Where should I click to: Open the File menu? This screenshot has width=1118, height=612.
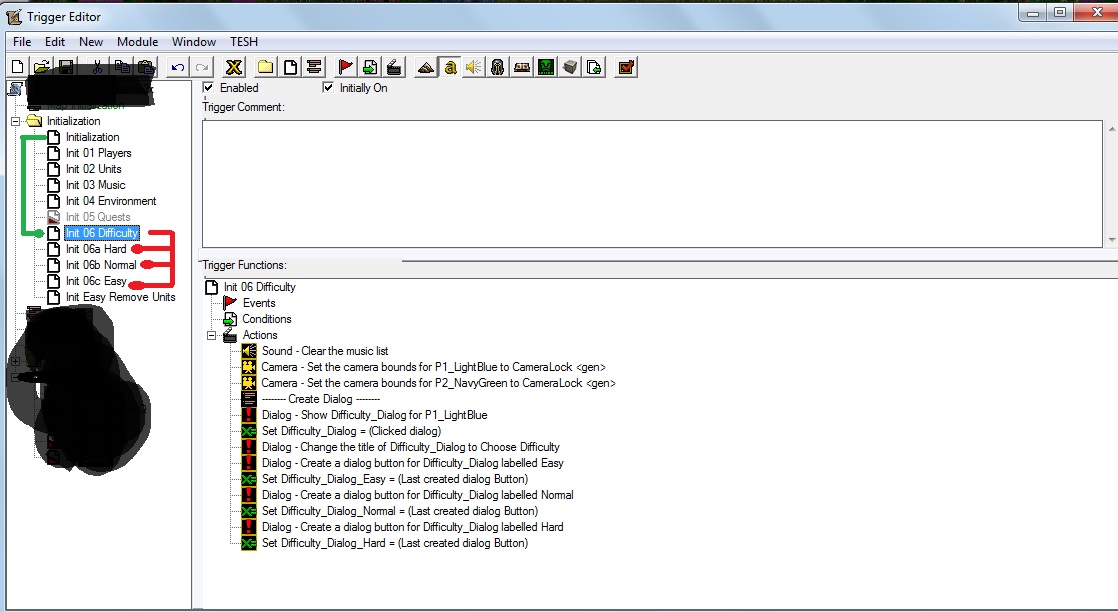[22, 42]
